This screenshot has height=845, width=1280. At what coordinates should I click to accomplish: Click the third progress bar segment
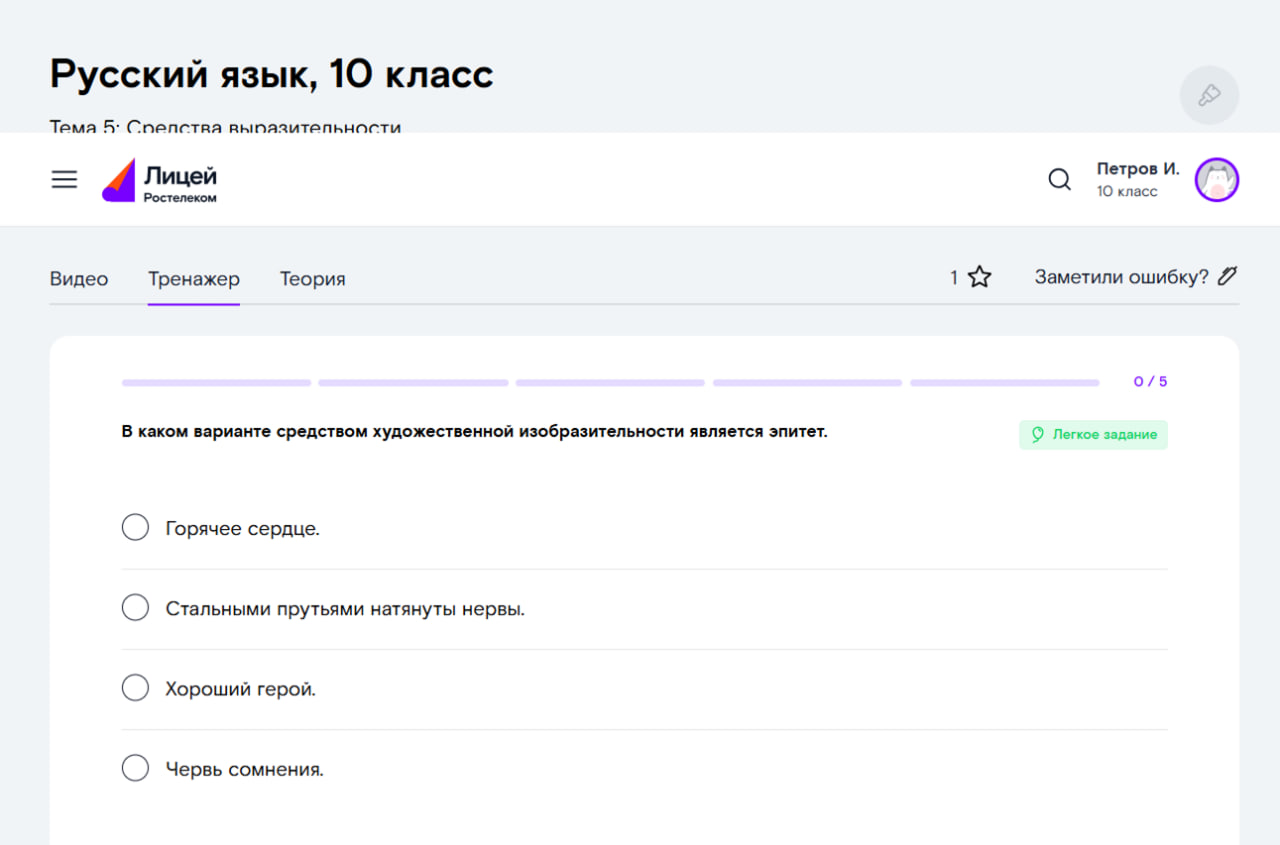[610, 382]
